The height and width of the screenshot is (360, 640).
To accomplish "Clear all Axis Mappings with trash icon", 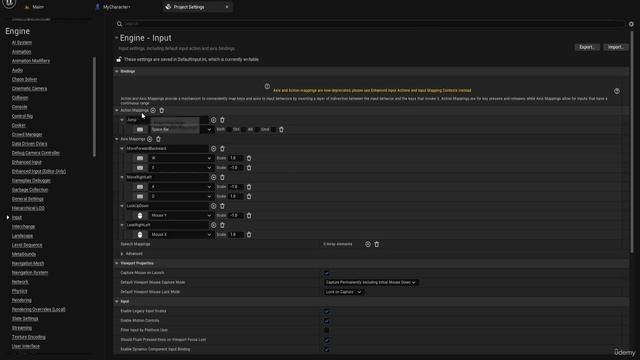I will (x=158, y=139).
